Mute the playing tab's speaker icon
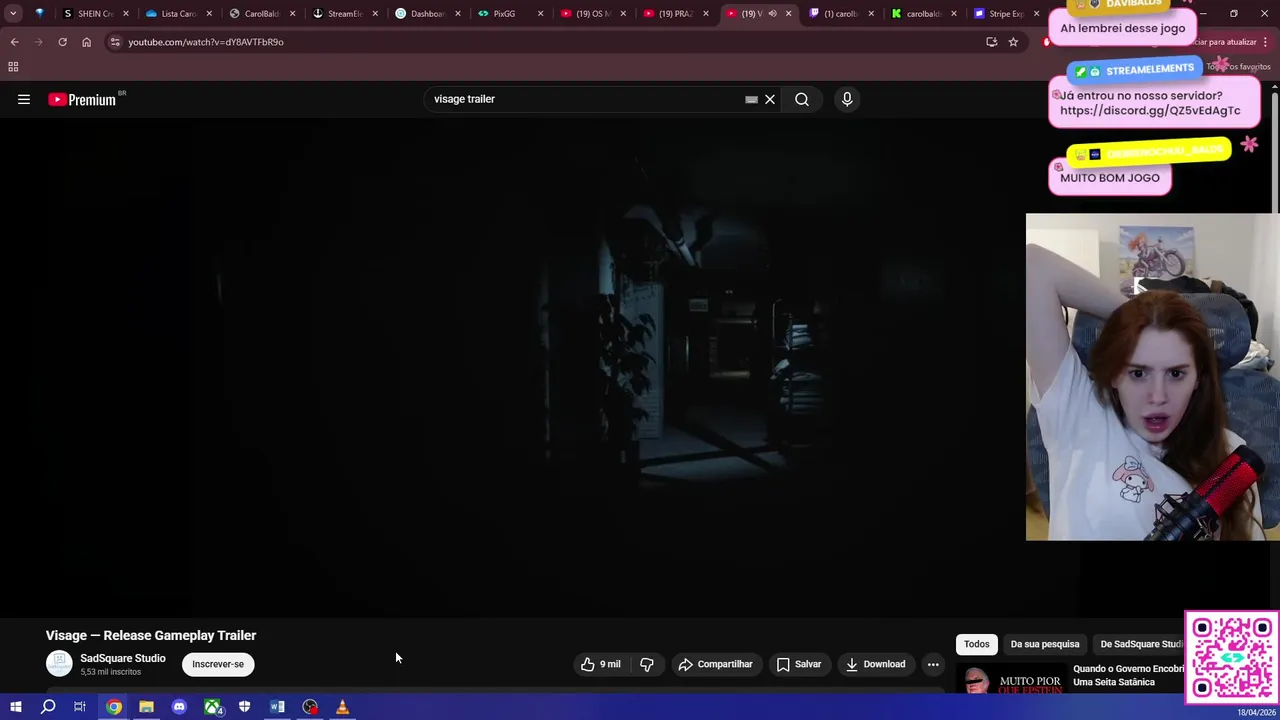Screen dimensions: 1280x720 coord(772,14)
